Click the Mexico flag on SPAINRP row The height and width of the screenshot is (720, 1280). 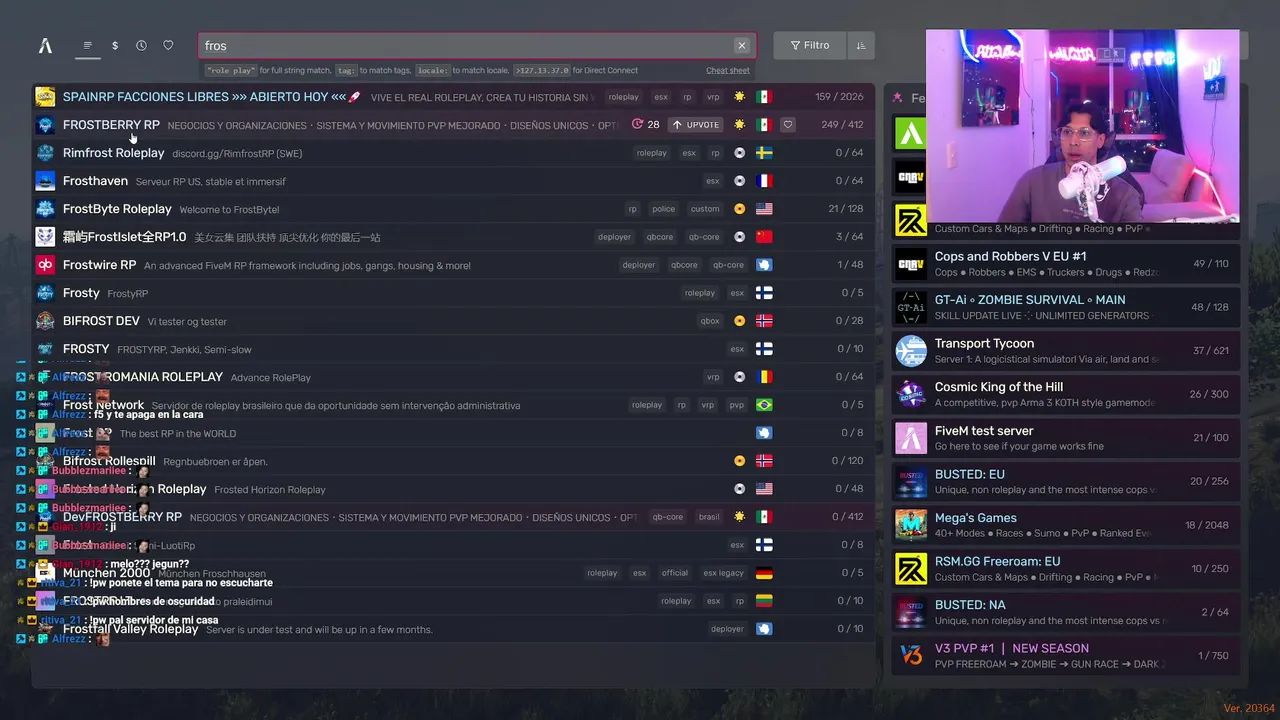coord(764,97)
